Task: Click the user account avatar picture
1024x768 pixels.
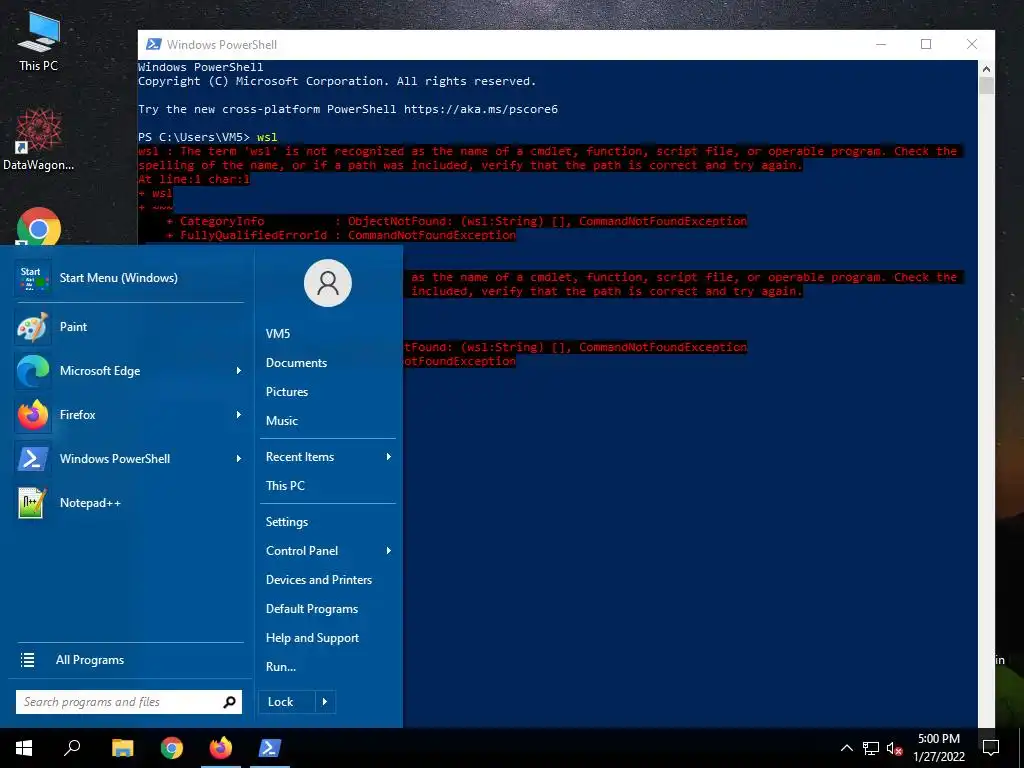Action: (x=328, y=283)
